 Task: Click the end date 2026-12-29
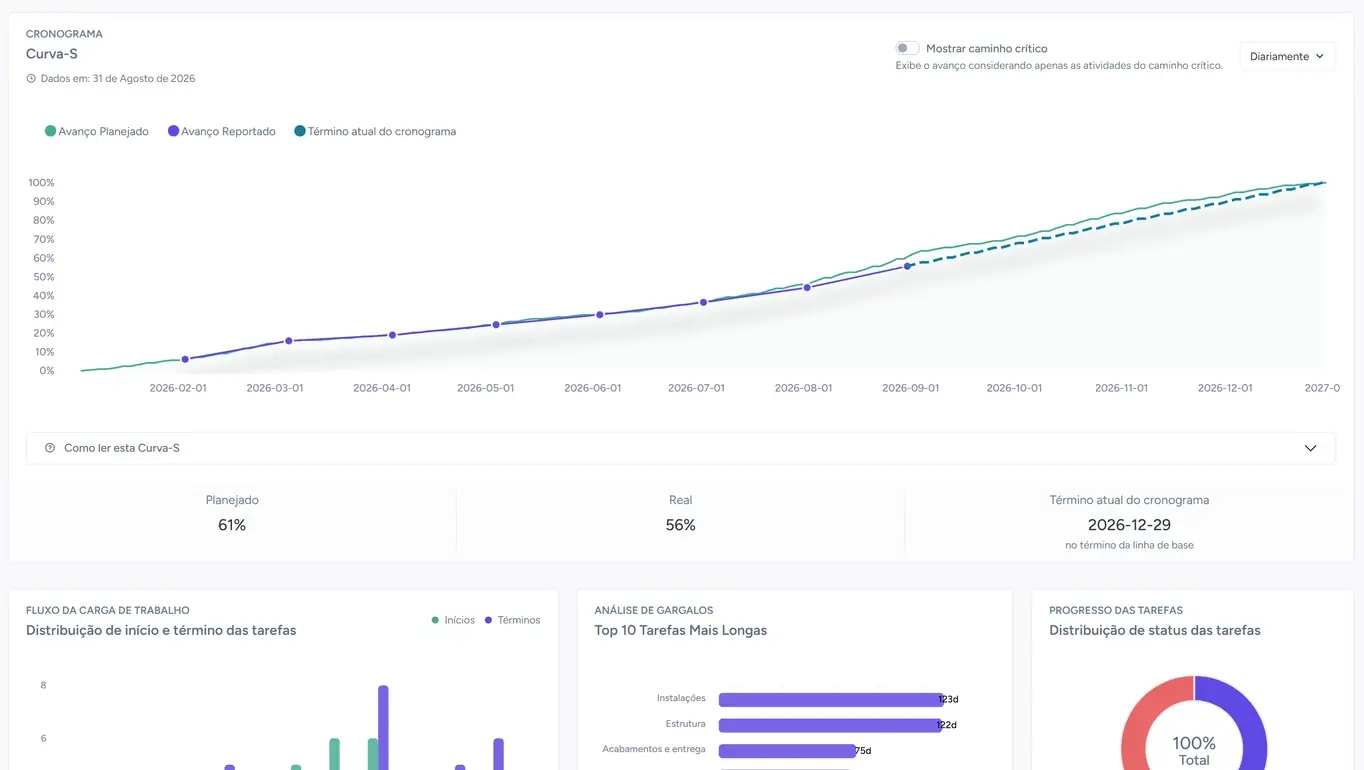coord(1129,525)
